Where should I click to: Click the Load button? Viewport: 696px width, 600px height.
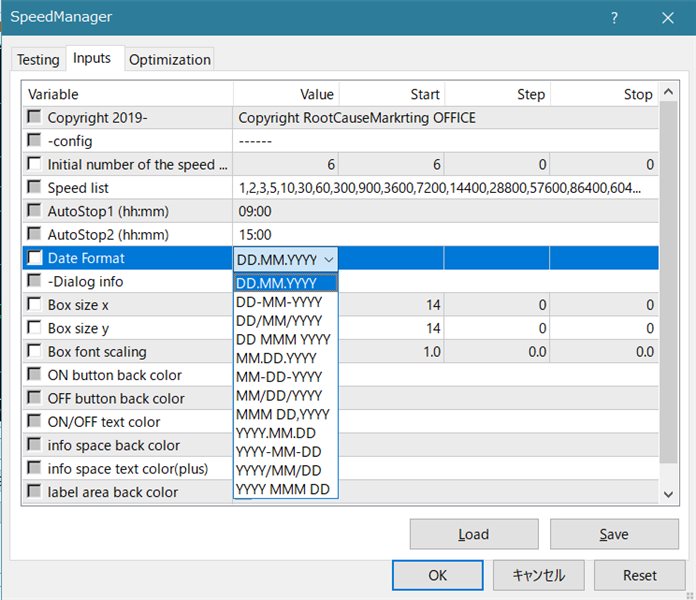tap(474, 534)
